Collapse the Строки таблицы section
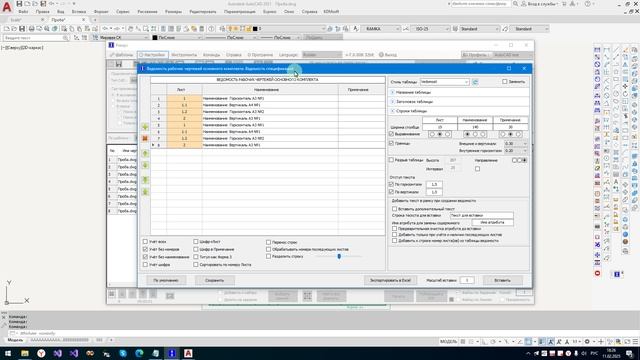Image resolution: width=640 pixels, height=360 pixels. point(393,111)
